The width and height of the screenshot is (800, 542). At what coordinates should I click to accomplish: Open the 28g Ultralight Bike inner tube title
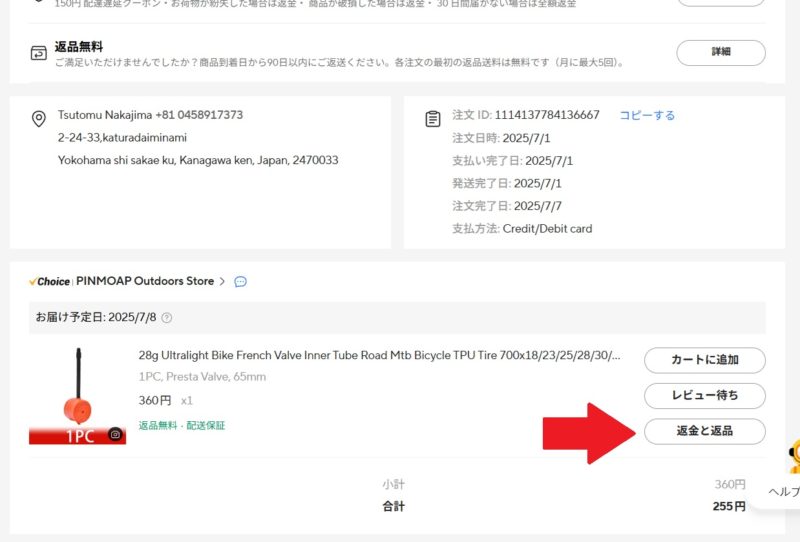[379, 355]
